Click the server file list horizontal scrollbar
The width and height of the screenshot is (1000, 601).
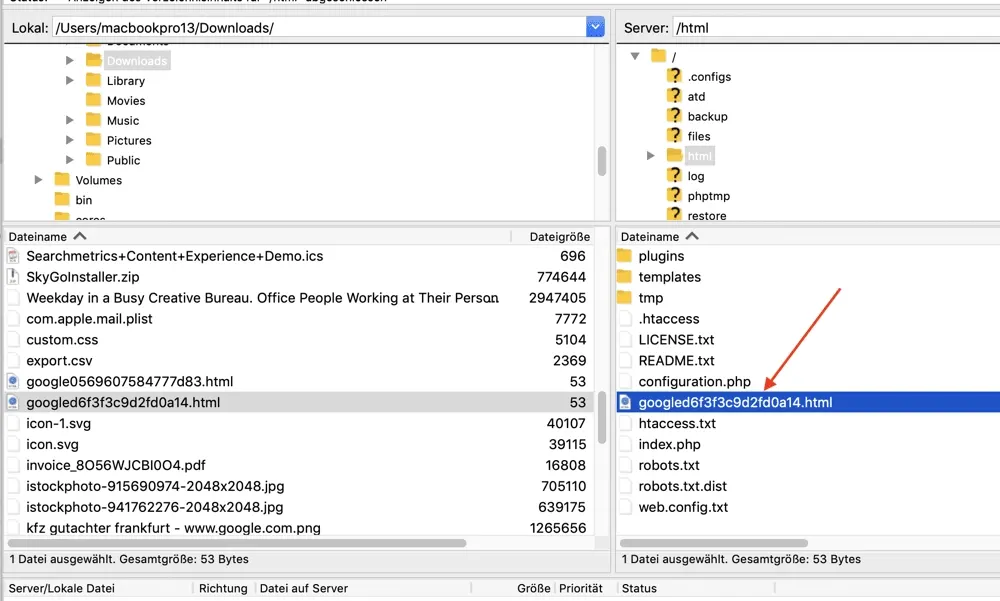click(x=714, y=543)
